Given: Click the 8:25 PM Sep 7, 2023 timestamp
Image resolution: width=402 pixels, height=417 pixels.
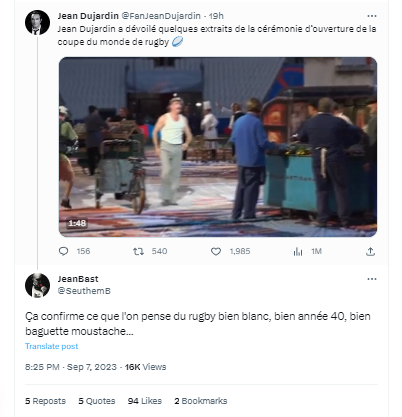Looking at the screenshot, I should [x=71, y=367].
